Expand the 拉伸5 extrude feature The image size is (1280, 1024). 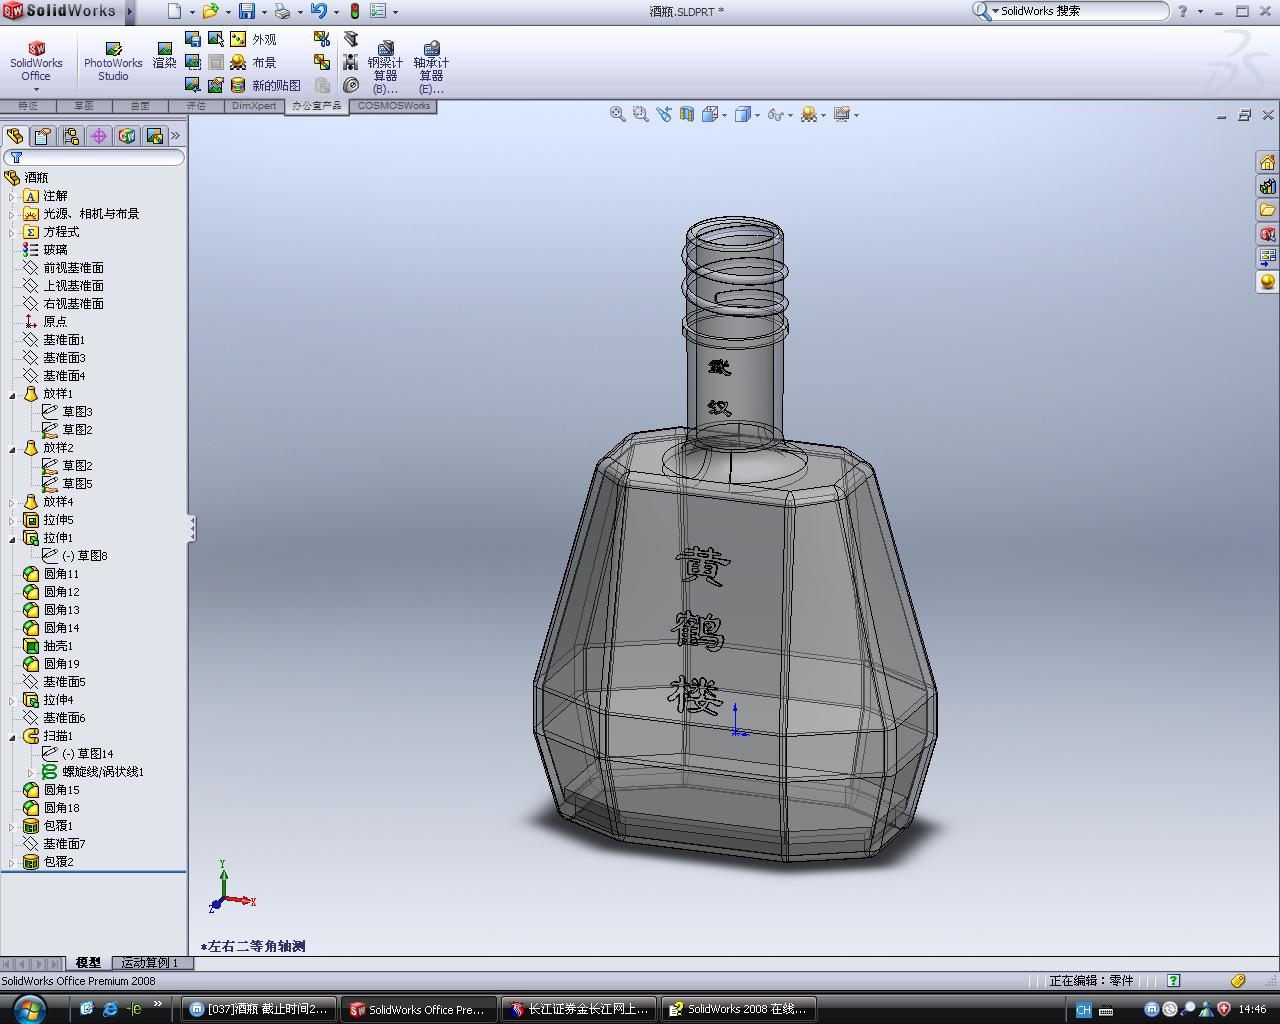point(12,520)
